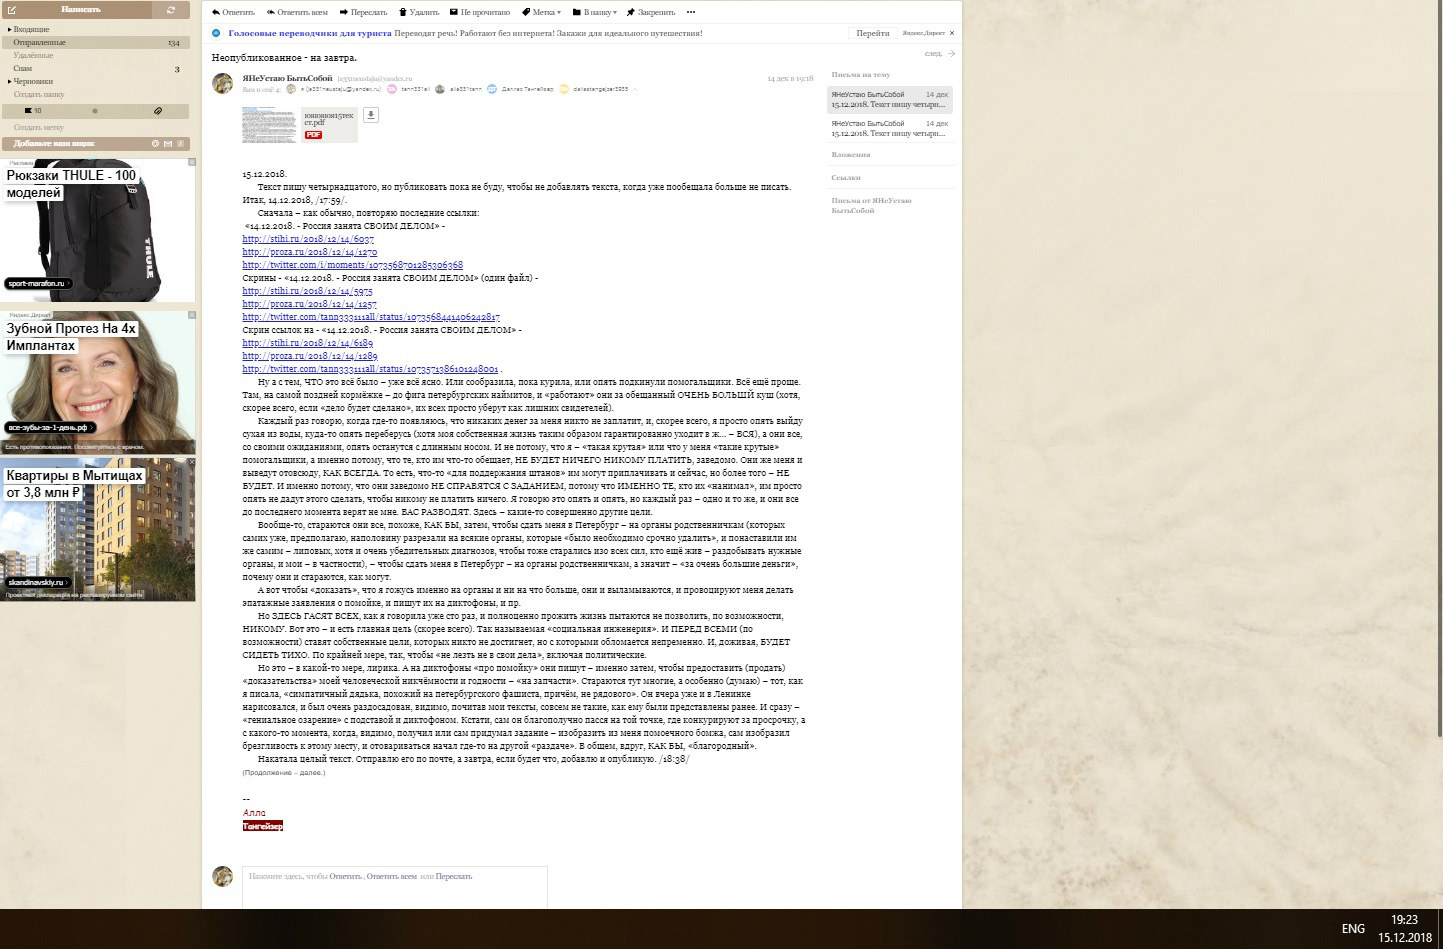Add Mail.ru mailbox via @ icon
1443x949 pixels.
coord(155,144)
